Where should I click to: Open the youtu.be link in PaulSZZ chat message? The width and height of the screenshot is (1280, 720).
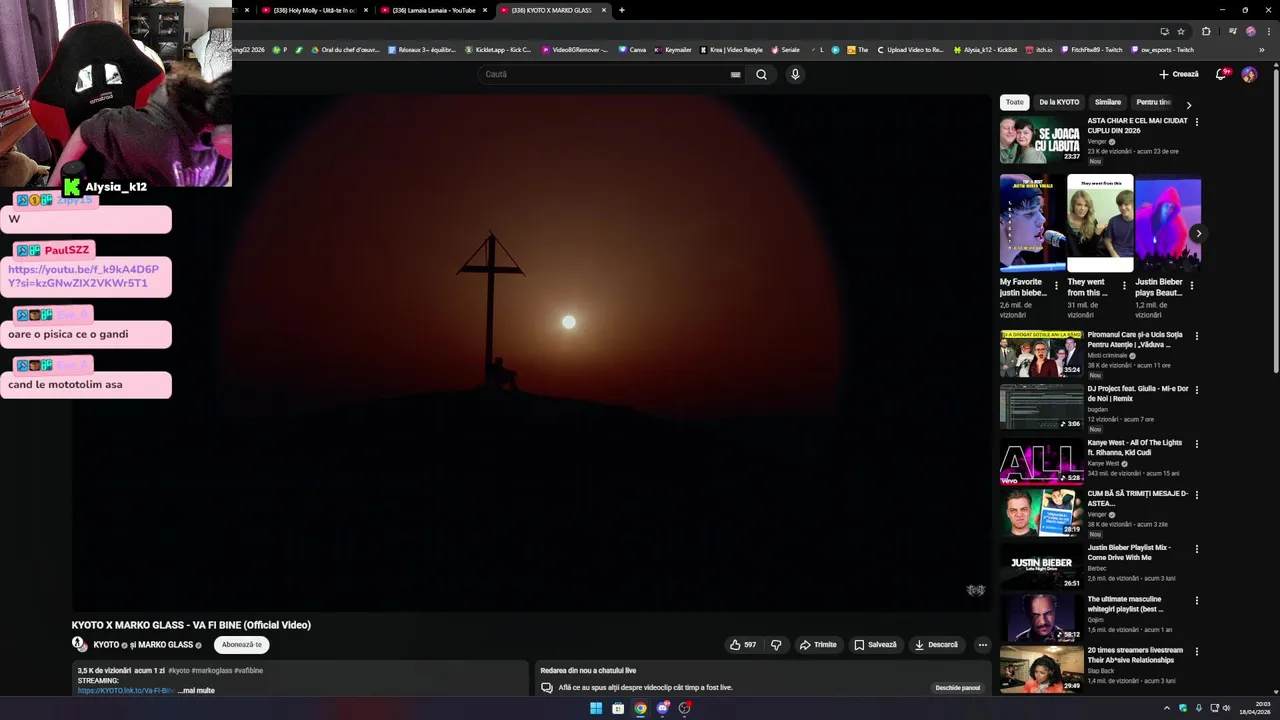click(x=83, y=276)
